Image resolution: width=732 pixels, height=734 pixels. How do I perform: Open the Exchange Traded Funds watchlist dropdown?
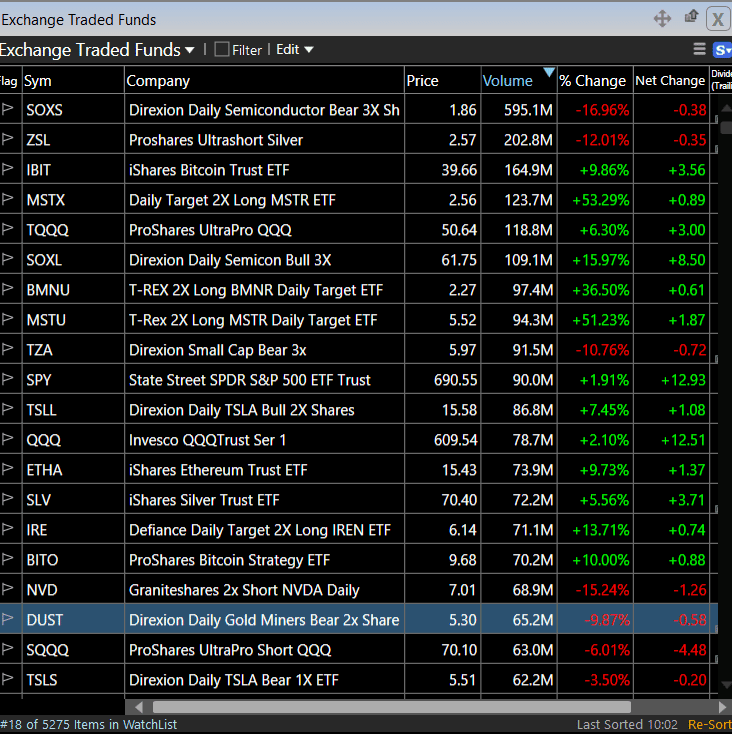[x=97, y=50]
